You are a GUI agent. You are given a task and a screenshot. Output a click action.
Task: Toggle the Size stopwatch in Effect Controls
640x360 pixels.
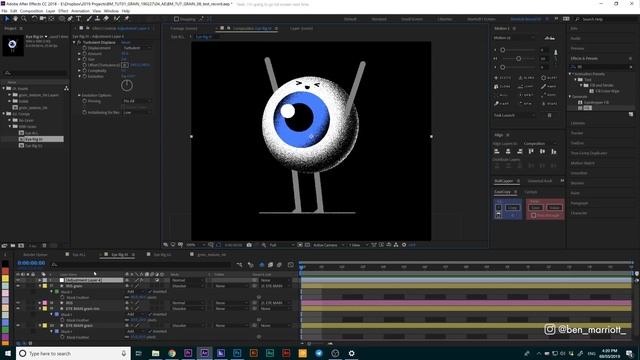(x=84, y=59)
